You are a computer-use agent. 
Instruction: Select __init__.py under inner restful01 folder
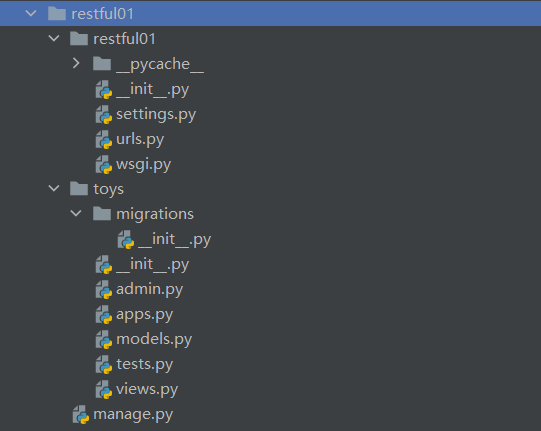pos(153,90)
